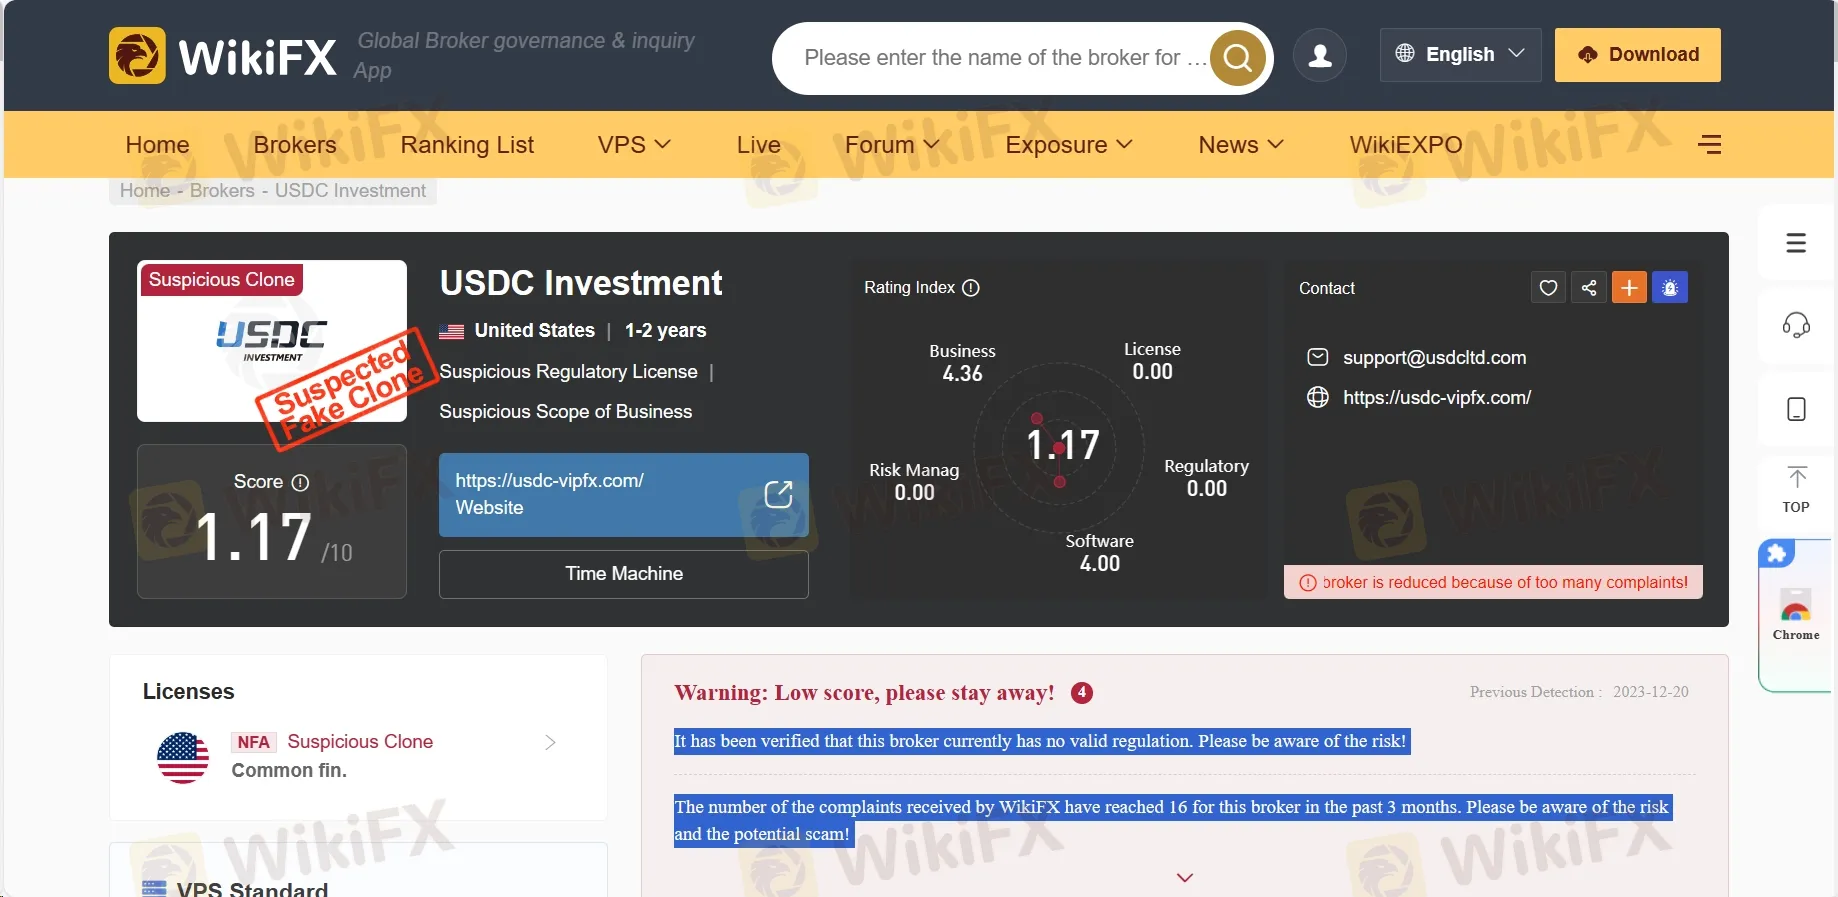Click the share icon in Contact panel
This screenshot has width=1838, height=897.
coord(1589,288)
